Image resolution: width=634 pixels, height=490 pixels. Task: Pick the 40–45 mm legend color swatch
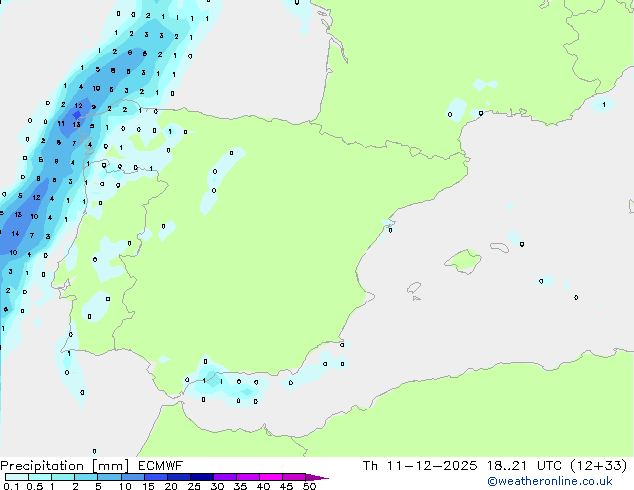pos(271,477)
